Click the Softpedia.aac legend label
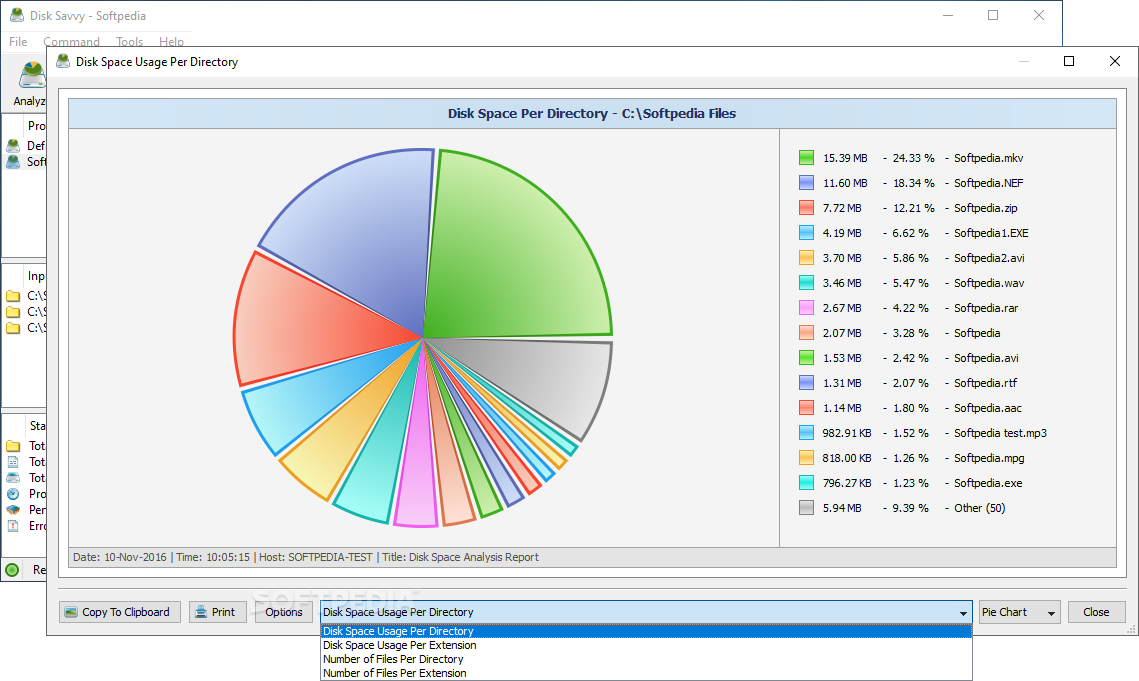The width and height of the screenshot is (1139, 681). tap(988, 408)
